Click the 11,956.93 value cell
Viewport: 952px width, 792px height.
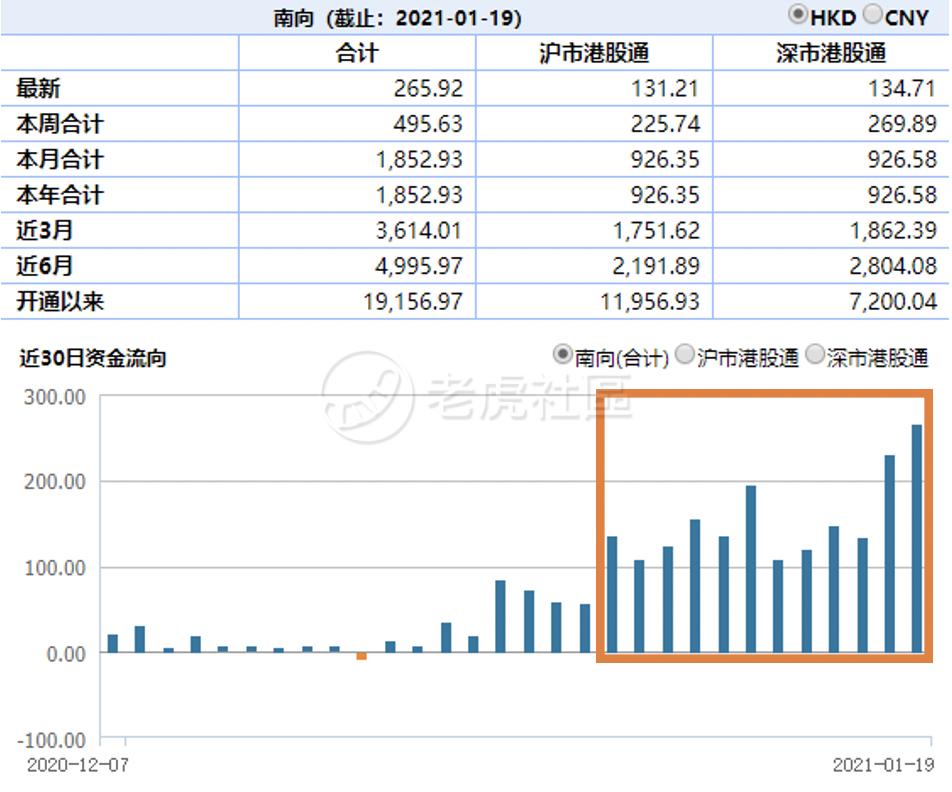650,301
